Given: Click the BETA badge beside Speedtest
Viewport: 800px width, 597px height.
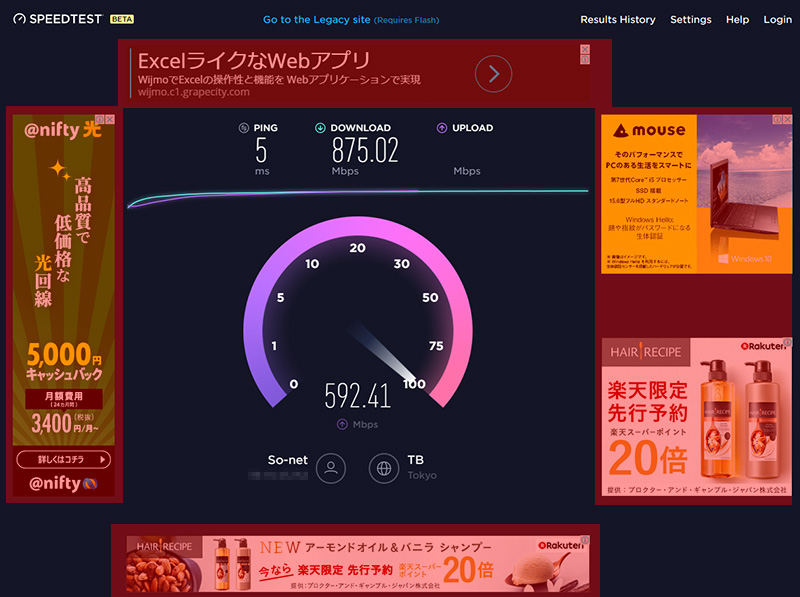Looking at the screenshot, I should (x=122, y=20).
